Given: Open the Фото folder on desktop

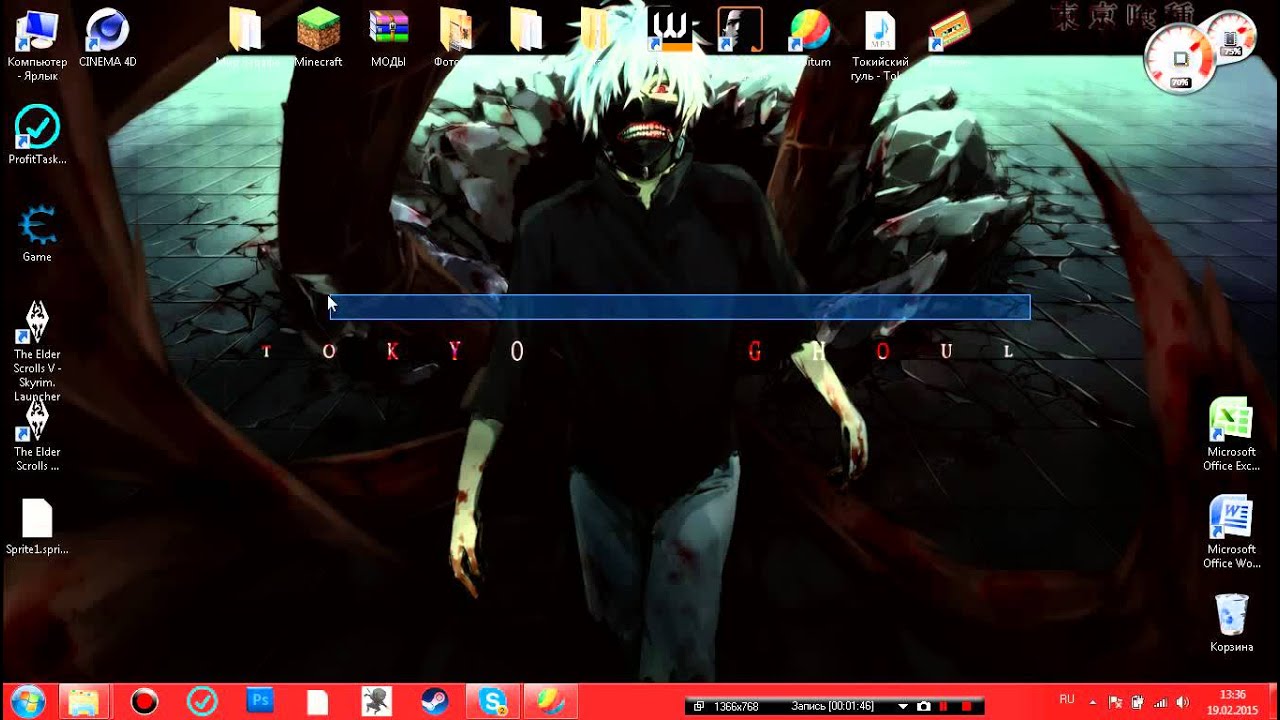Looking at the screenshot, I should pyautogui.click(x=457, y=30).
